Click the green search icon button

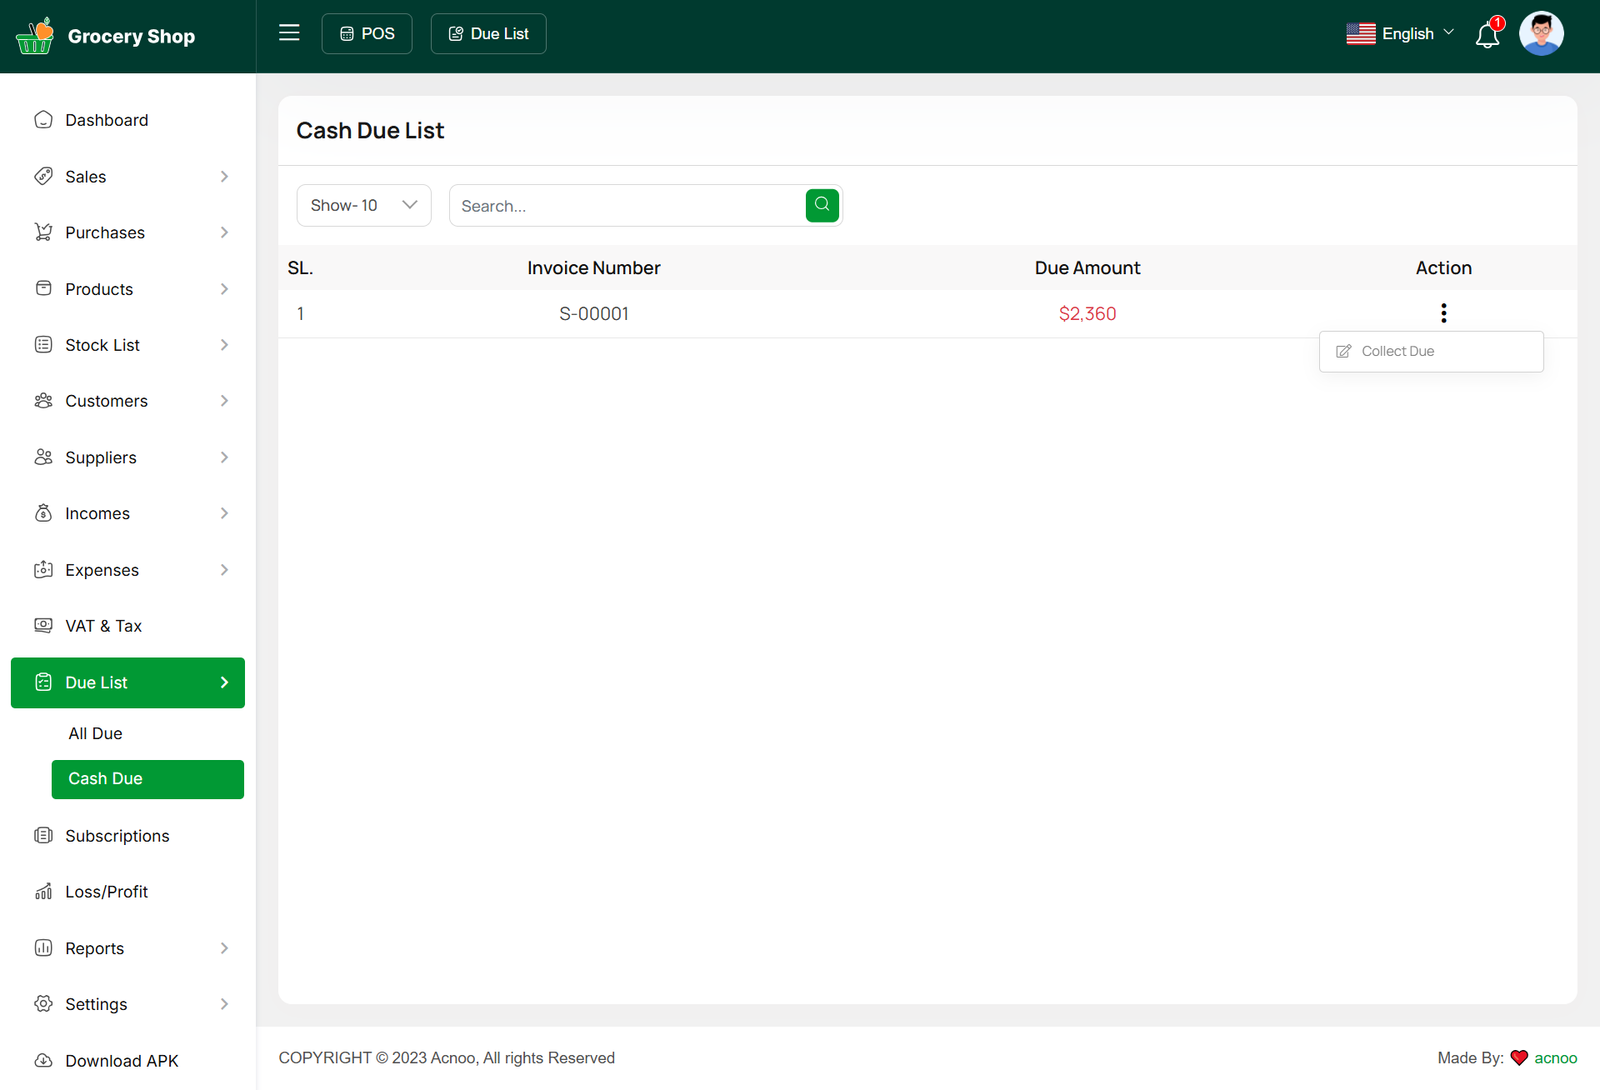(822, 205)
